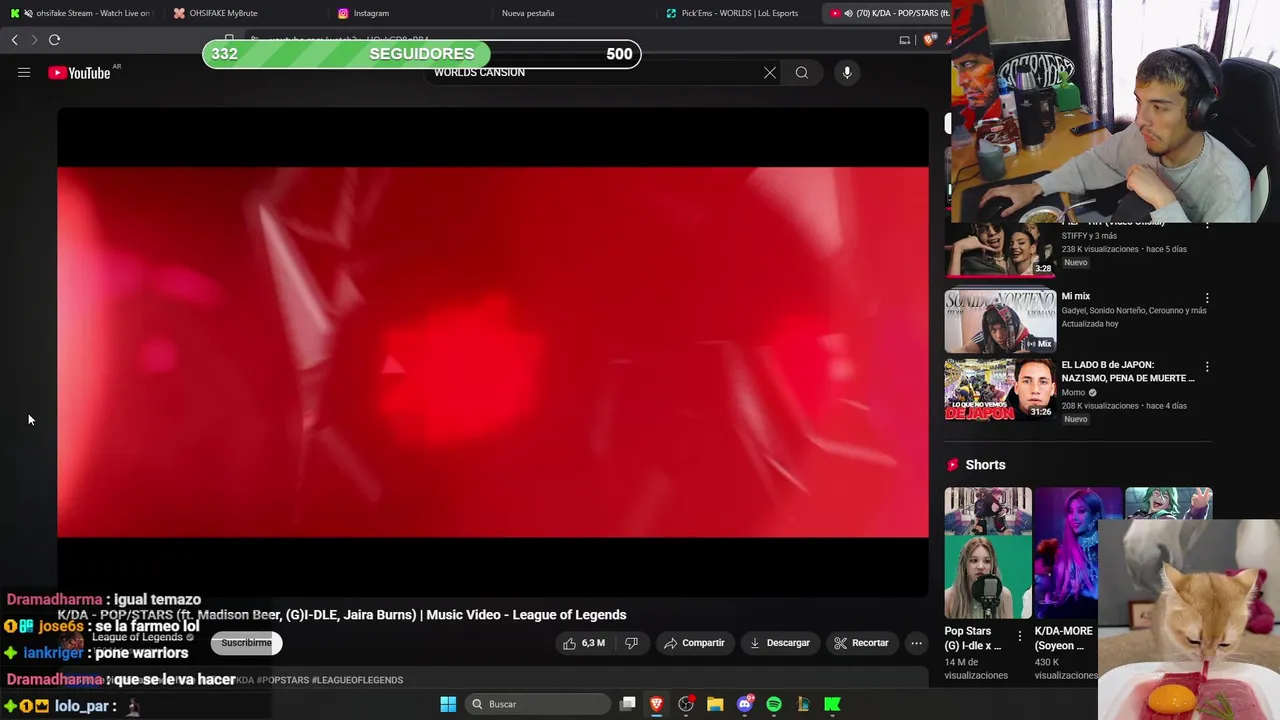Click the Descargar download button
This screenshot has height=720, width=1280.
click(x=780, y=643)
